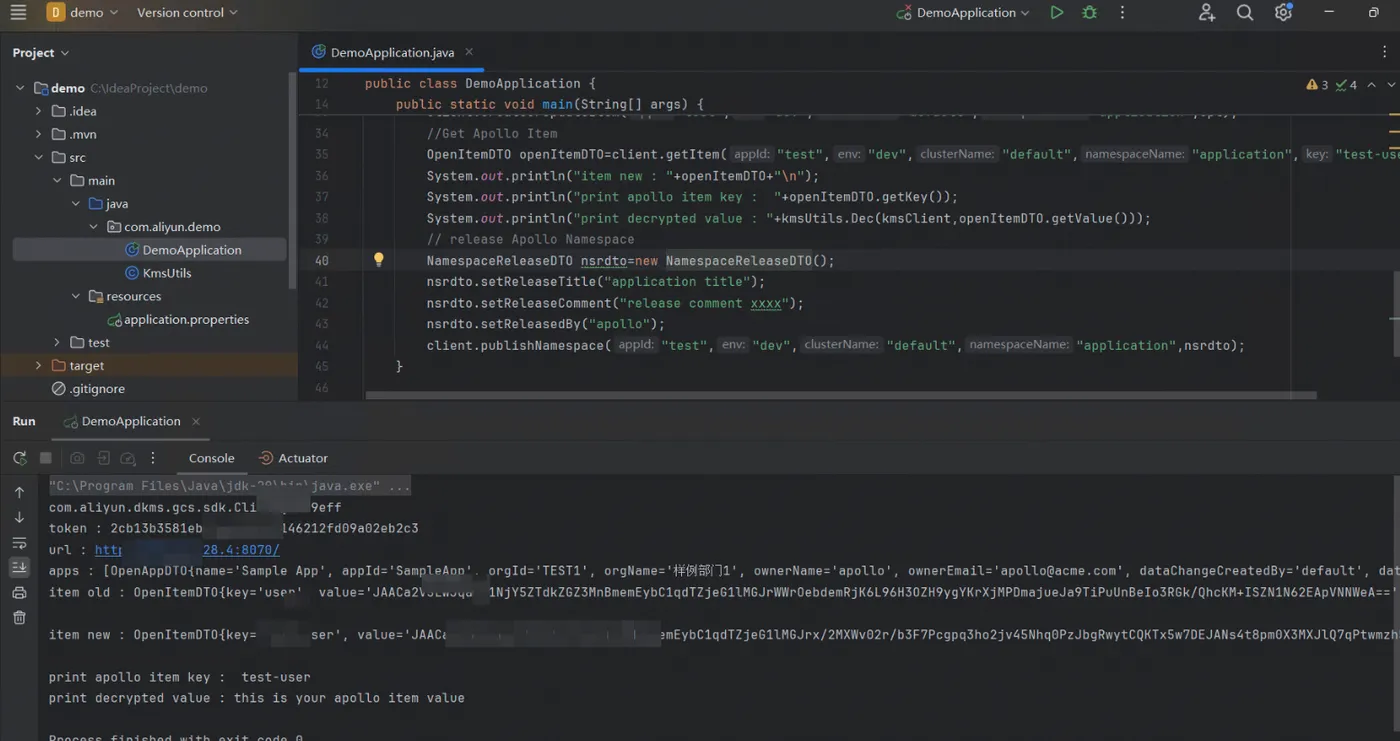Toggle soft-wrap in console
Viewport: 1400px width, 741px height.
pyautogui.click(x=19, y=543)
